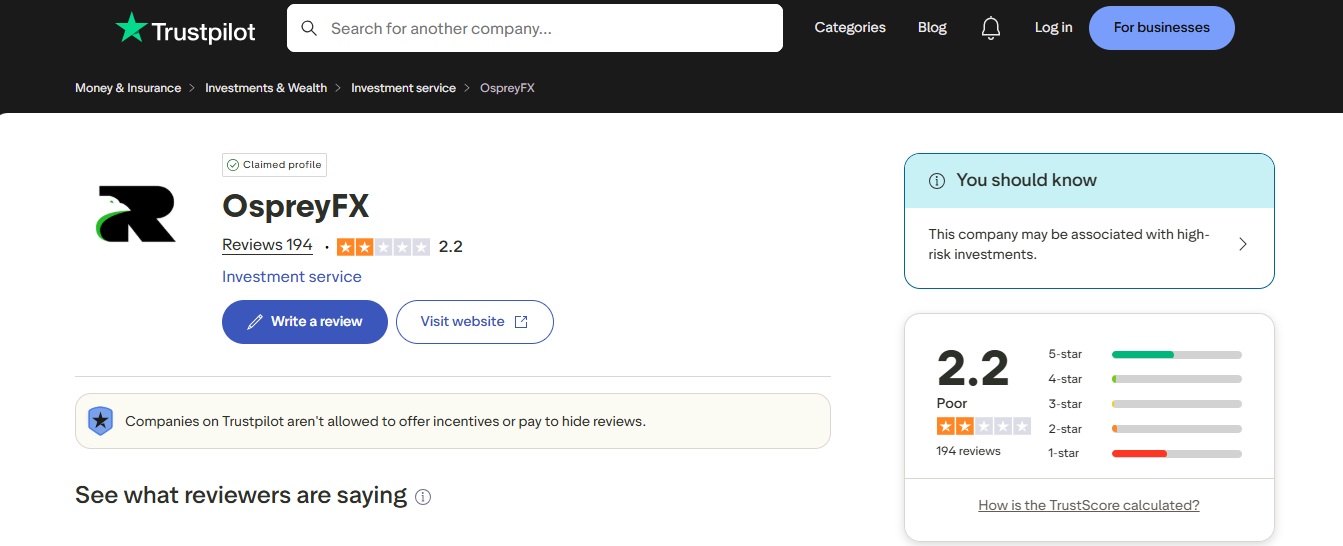
Task: Filter reviews by 3-star bar
Action: click(x=1176, y=404)
